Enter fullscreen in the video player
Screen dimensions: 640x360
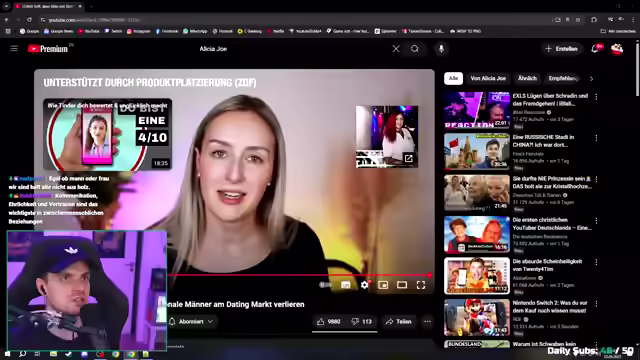coord(421,285)
